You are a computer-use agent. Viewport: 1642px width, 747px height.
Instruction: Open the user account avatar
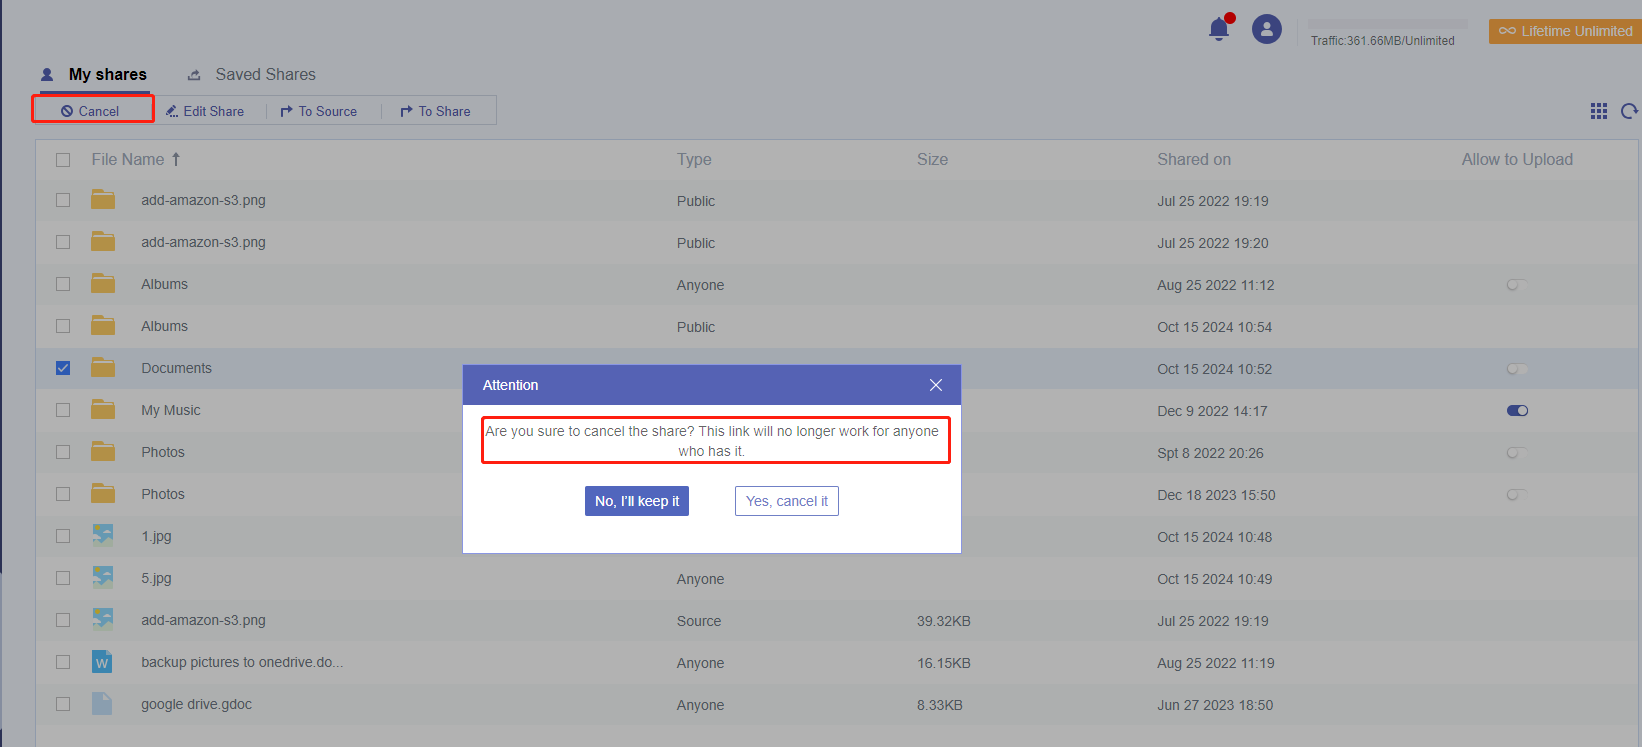(x=1267, y=29)
